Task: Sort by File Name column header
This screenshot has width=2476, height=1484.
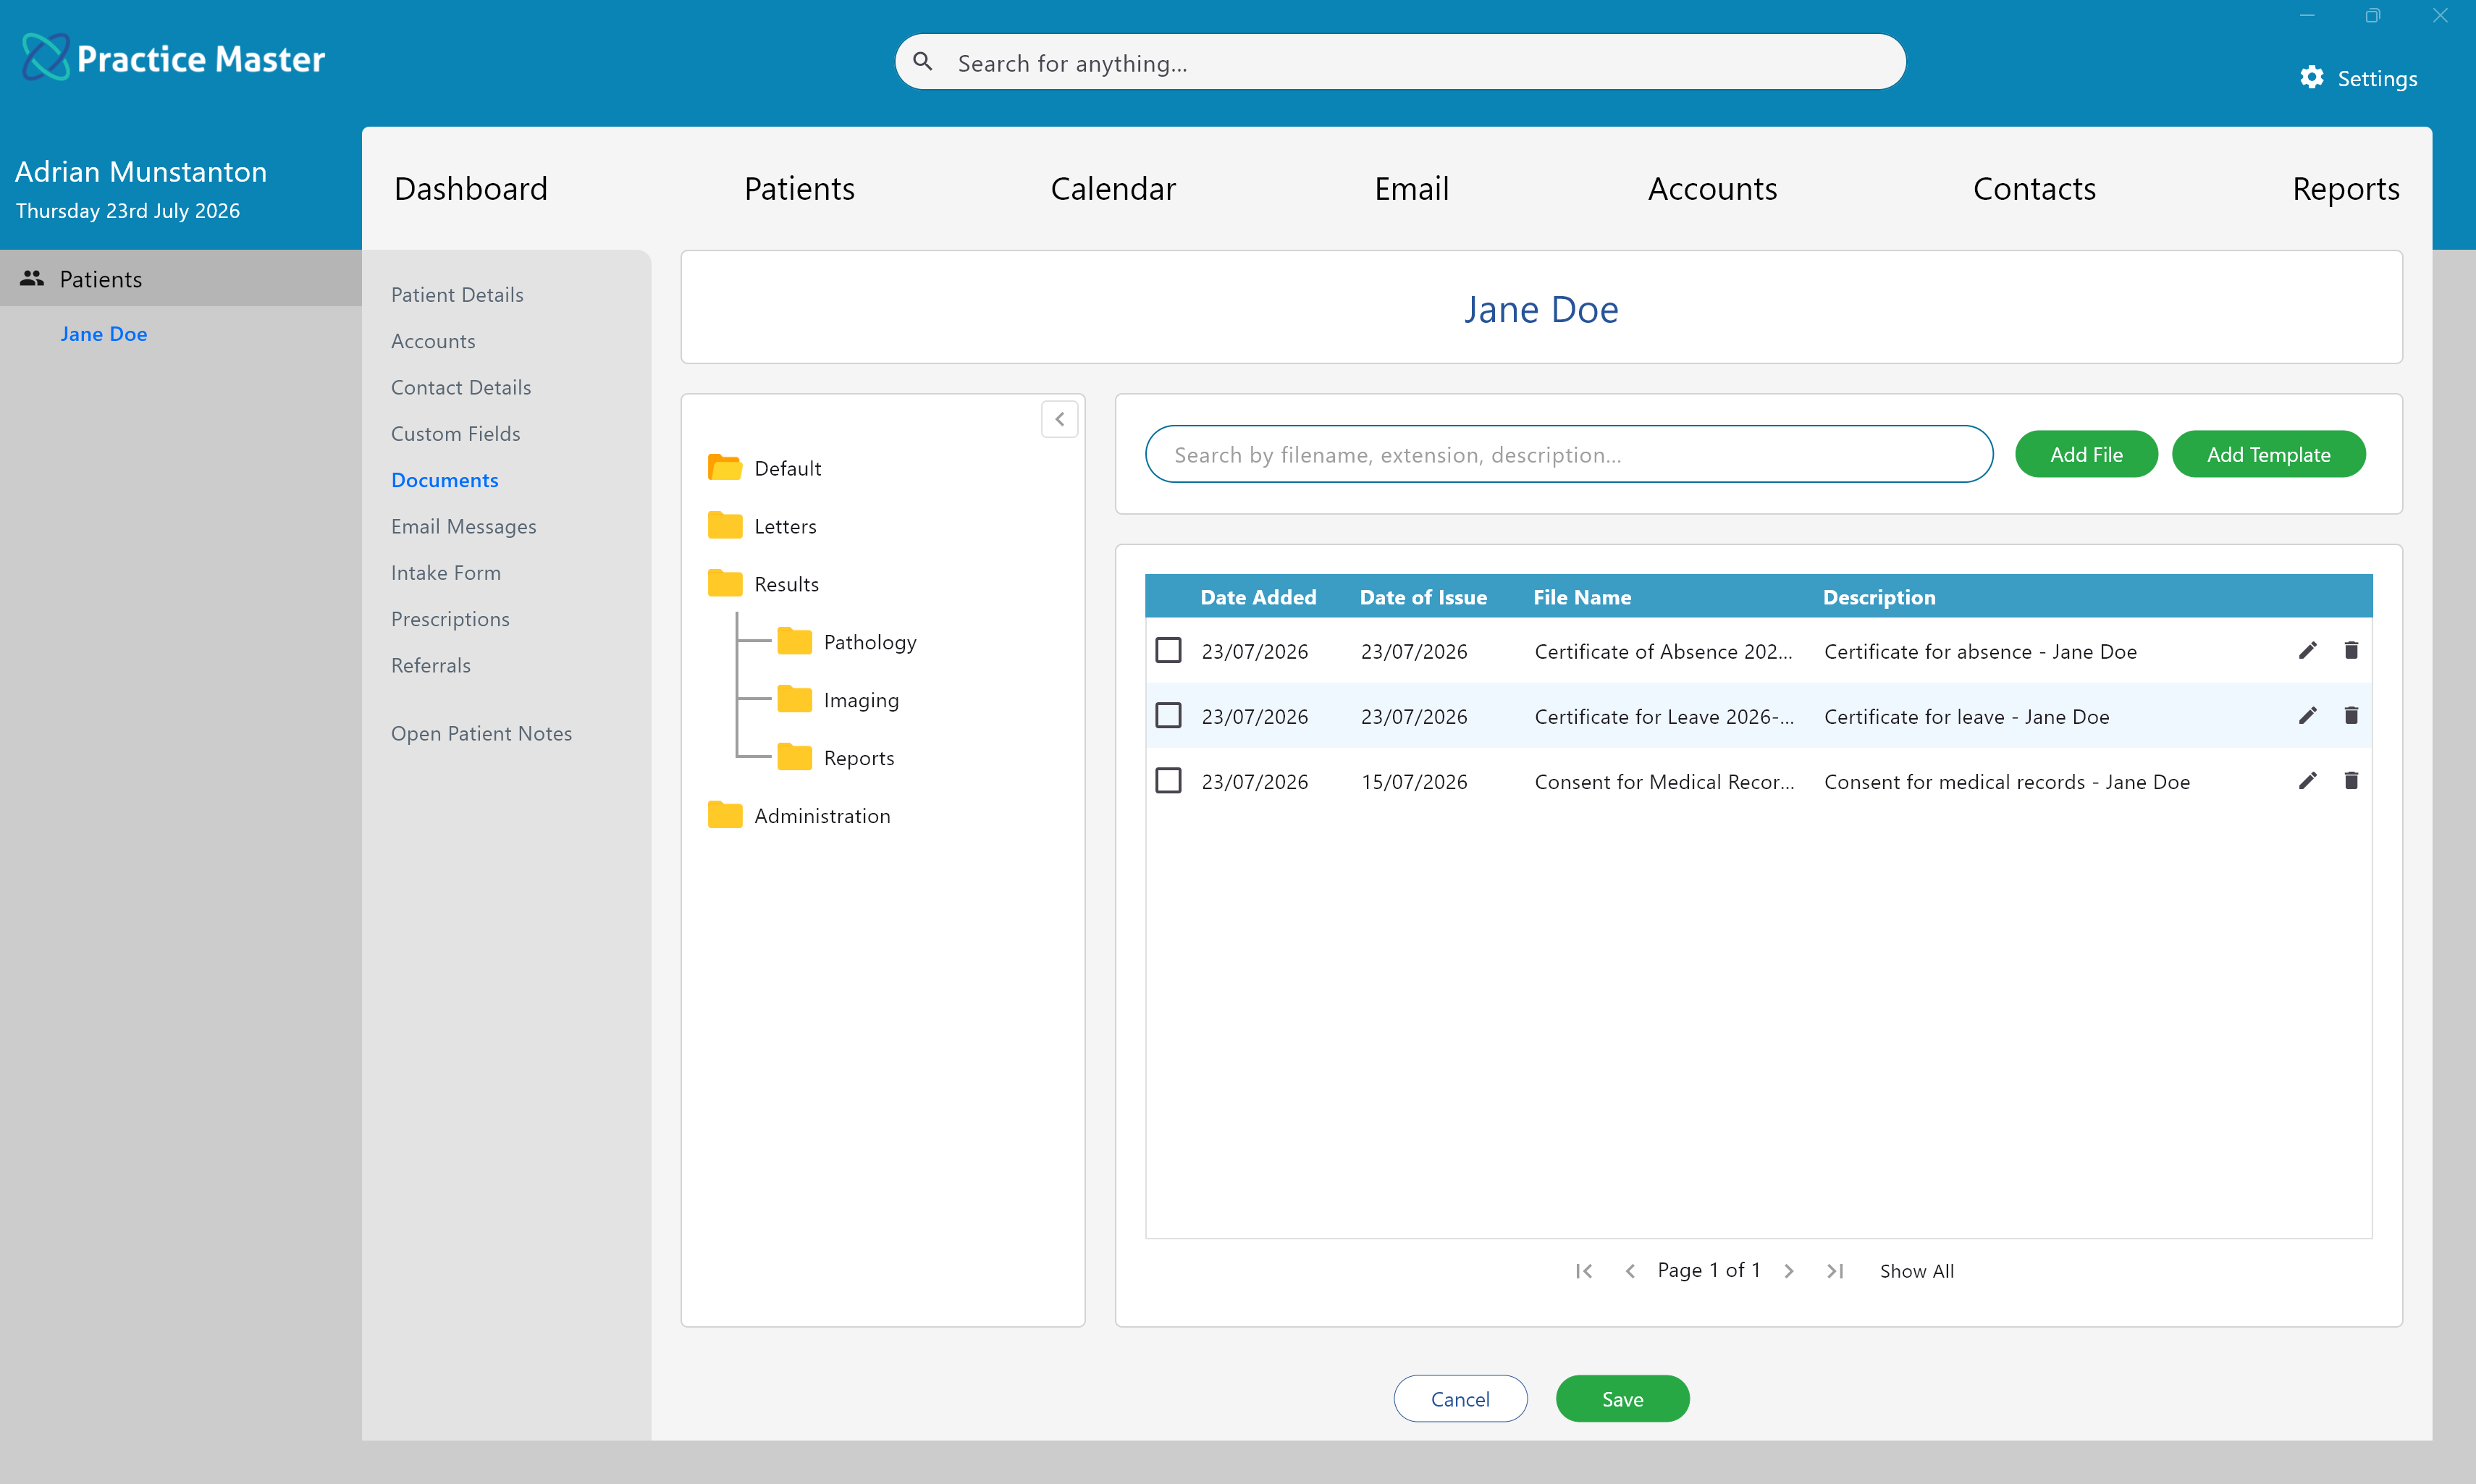Action: click(x=1582, y=597)
